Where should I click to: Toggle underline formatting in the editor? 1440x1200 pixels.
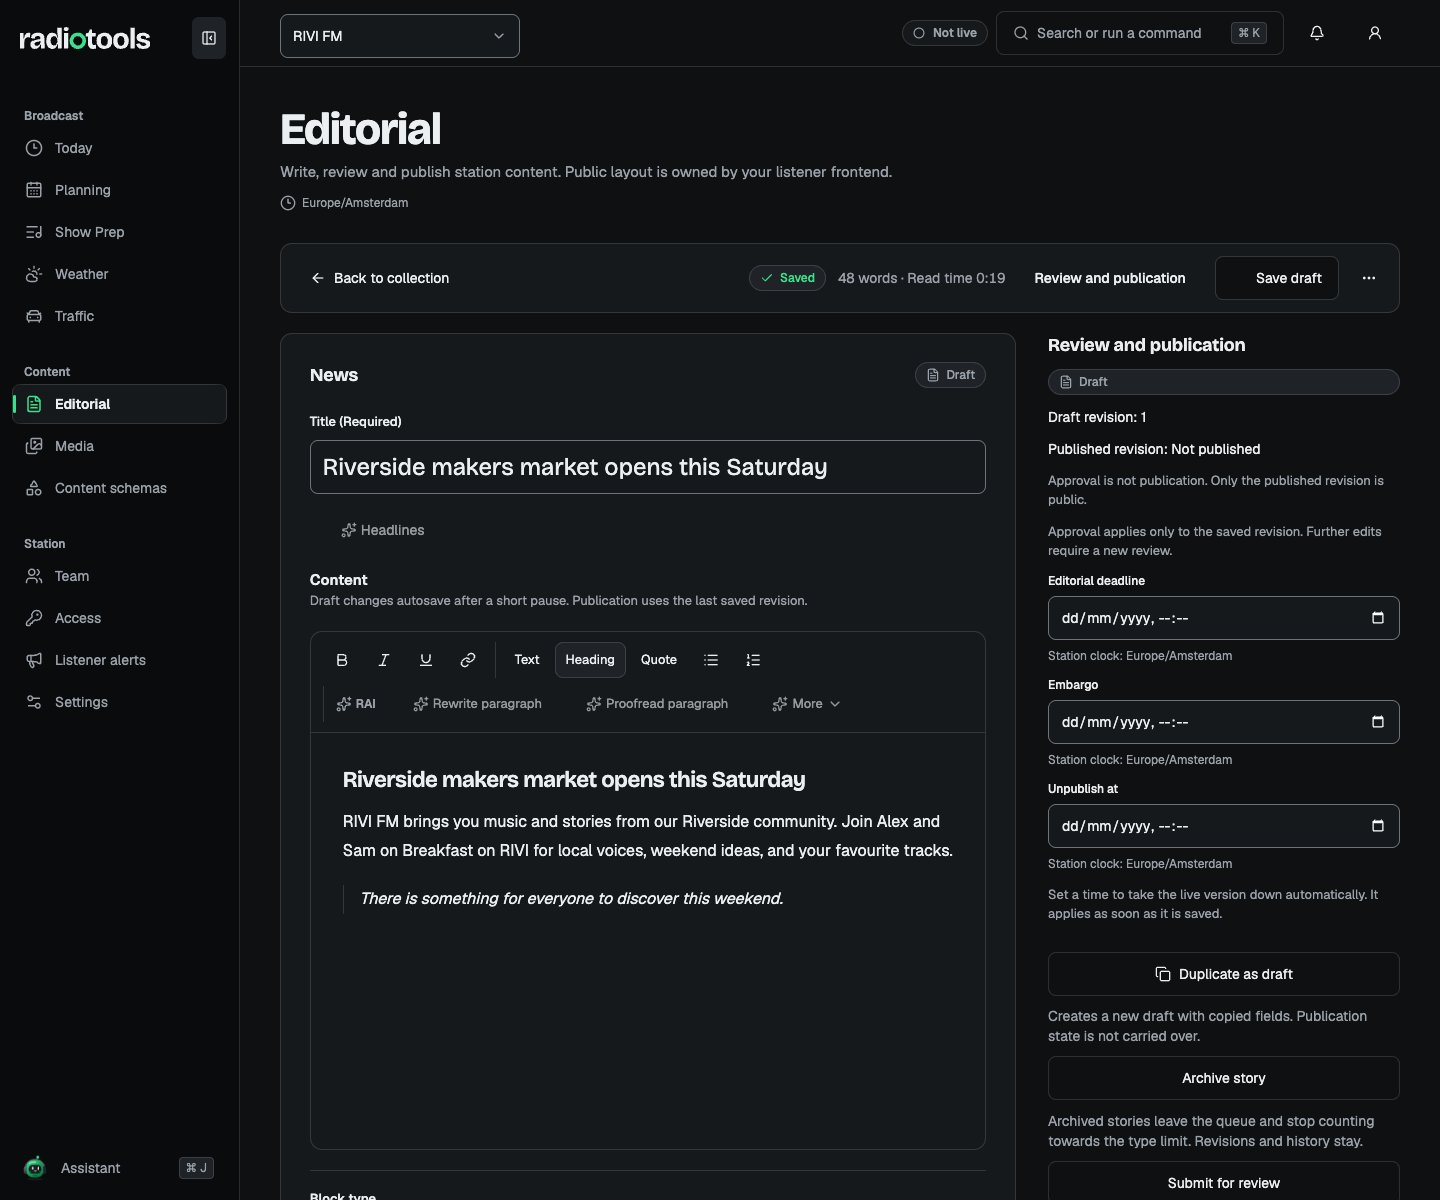click(x=426, y=660)
